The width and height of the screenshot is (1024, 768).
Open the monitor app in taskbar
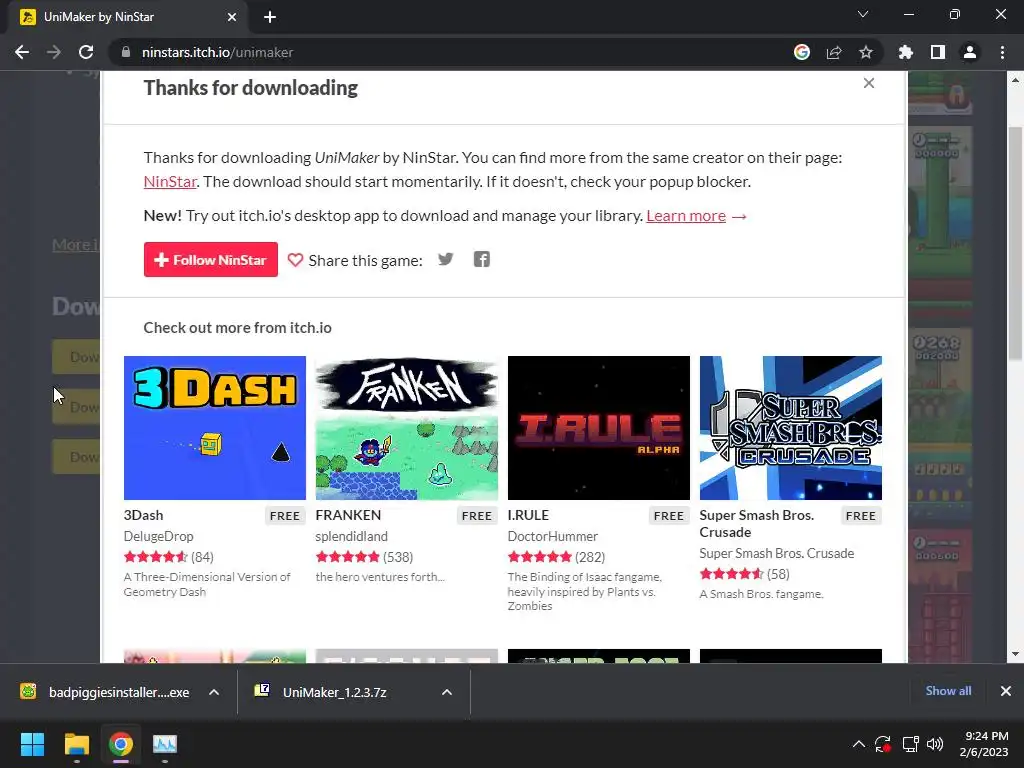click(165, 744)
